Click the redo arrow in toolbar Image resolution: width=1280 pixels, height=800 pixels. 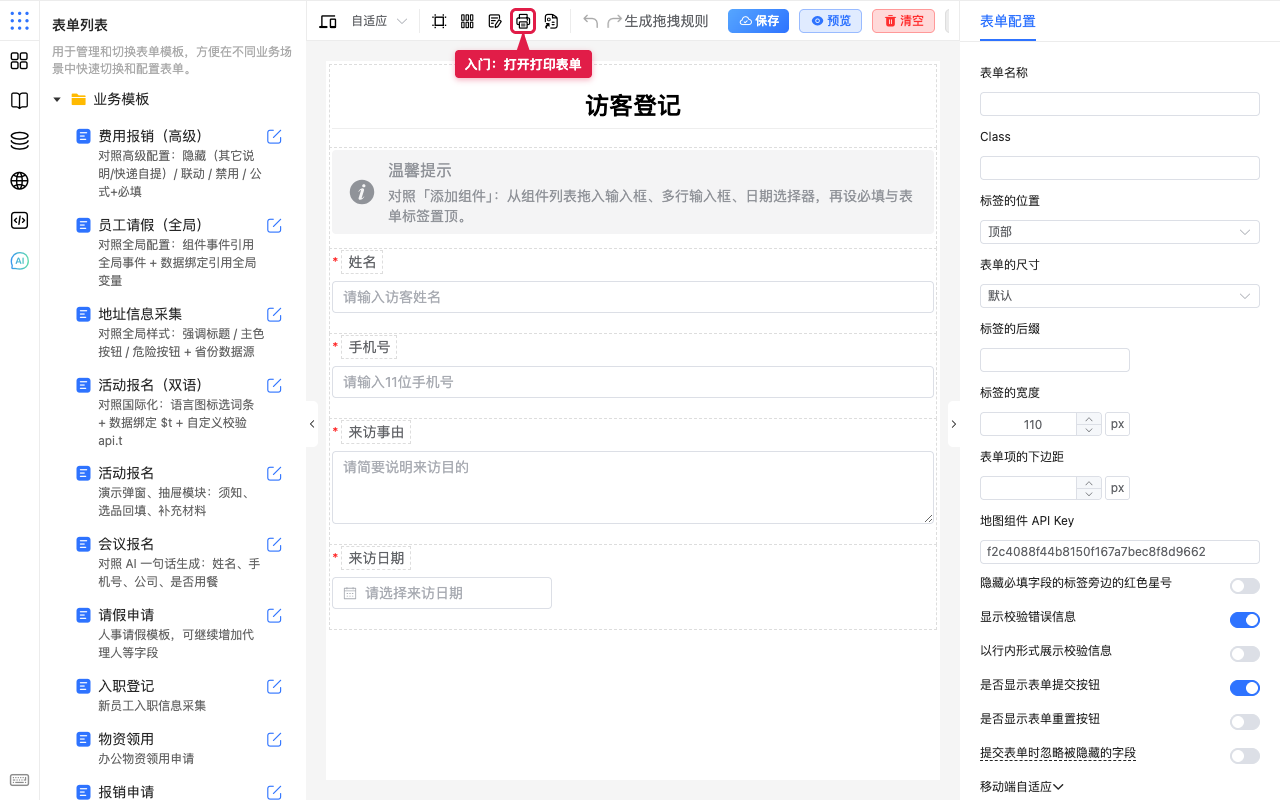pyautogui.click(x=614, y=21)
